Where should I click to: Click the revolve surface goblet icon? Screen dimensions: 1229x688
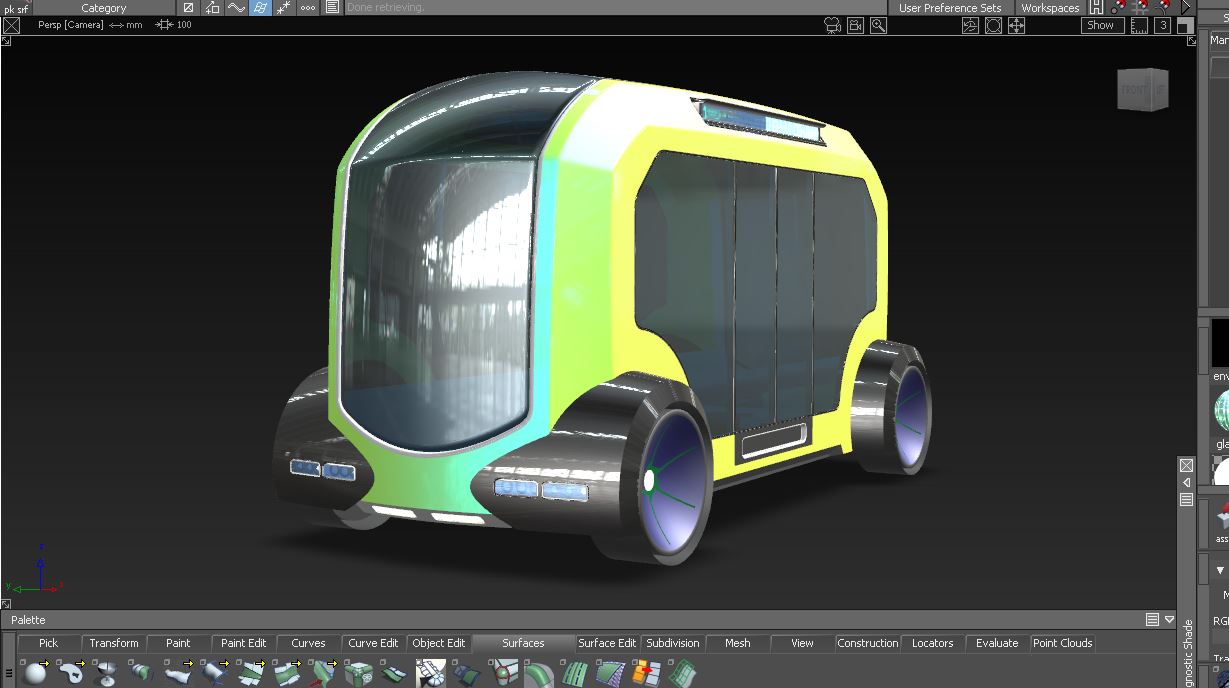click(x=107, y=673)
